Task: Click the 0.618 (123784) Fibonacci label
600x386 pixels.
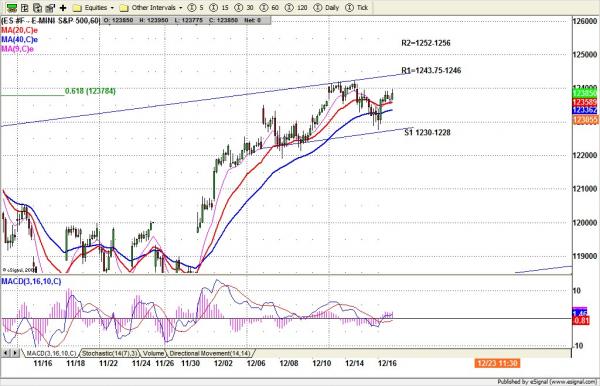Action: click(x=90, y=91)
